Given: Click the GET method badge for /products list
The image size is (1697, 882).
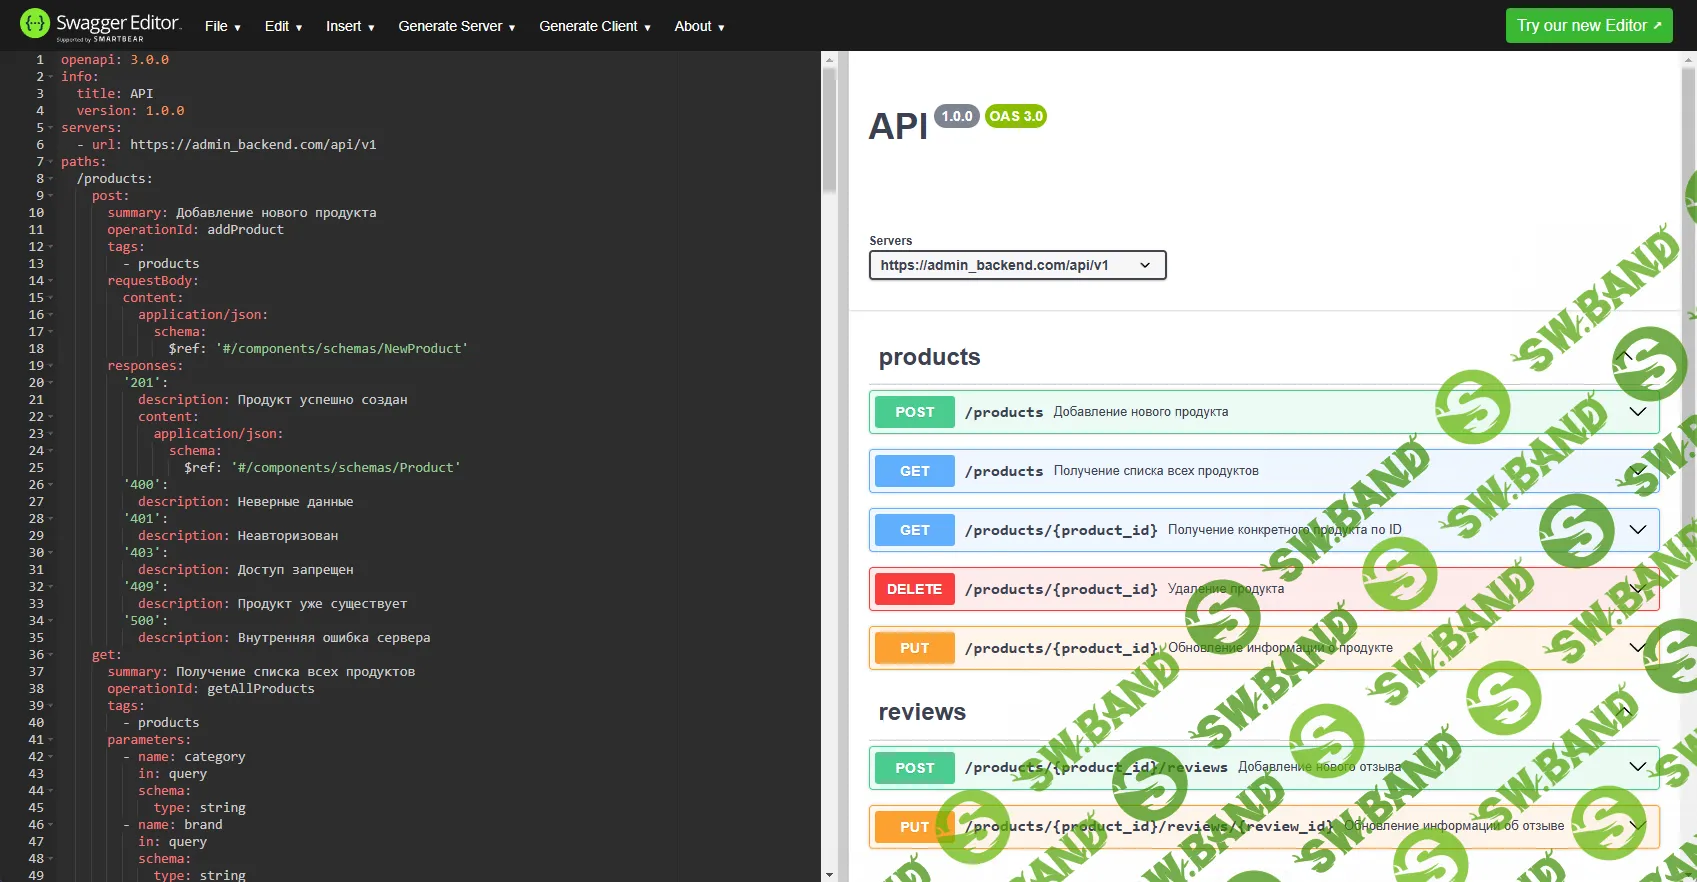Looking at the screenshot, I should click(915, 471).
